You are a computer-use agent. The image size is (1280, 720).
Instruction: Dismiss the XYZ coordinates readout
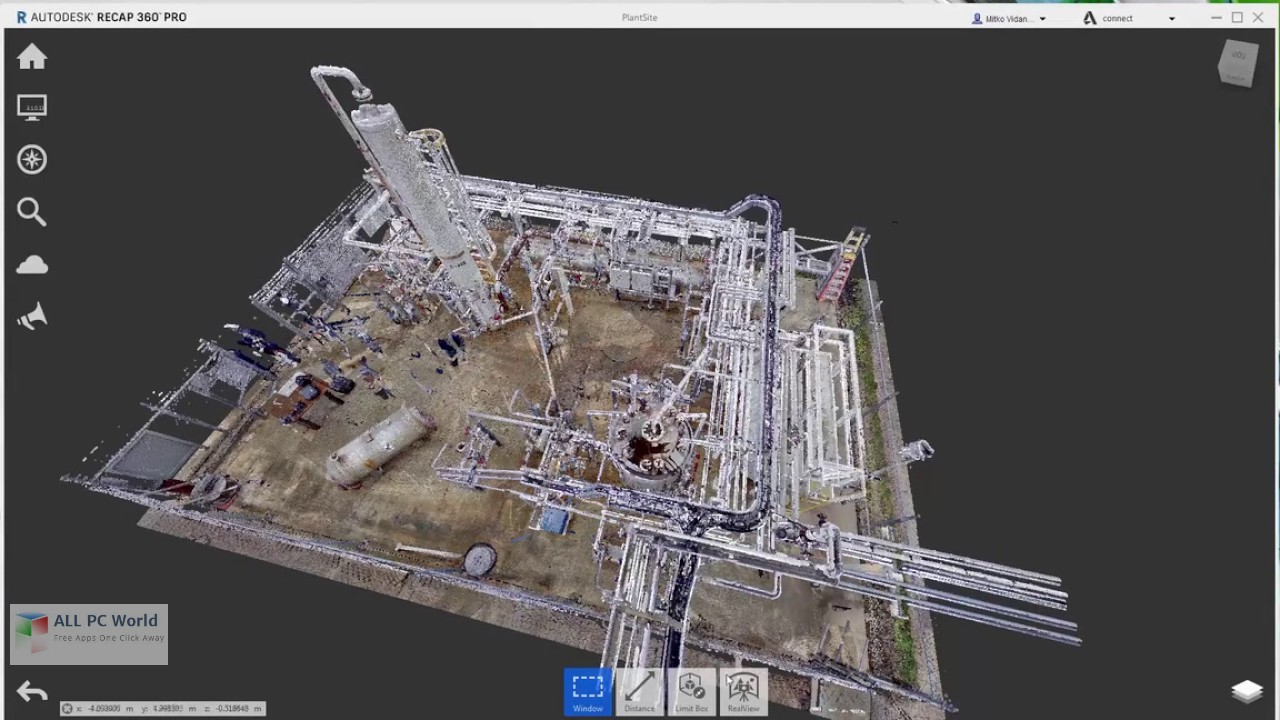[x=68, y=709]
